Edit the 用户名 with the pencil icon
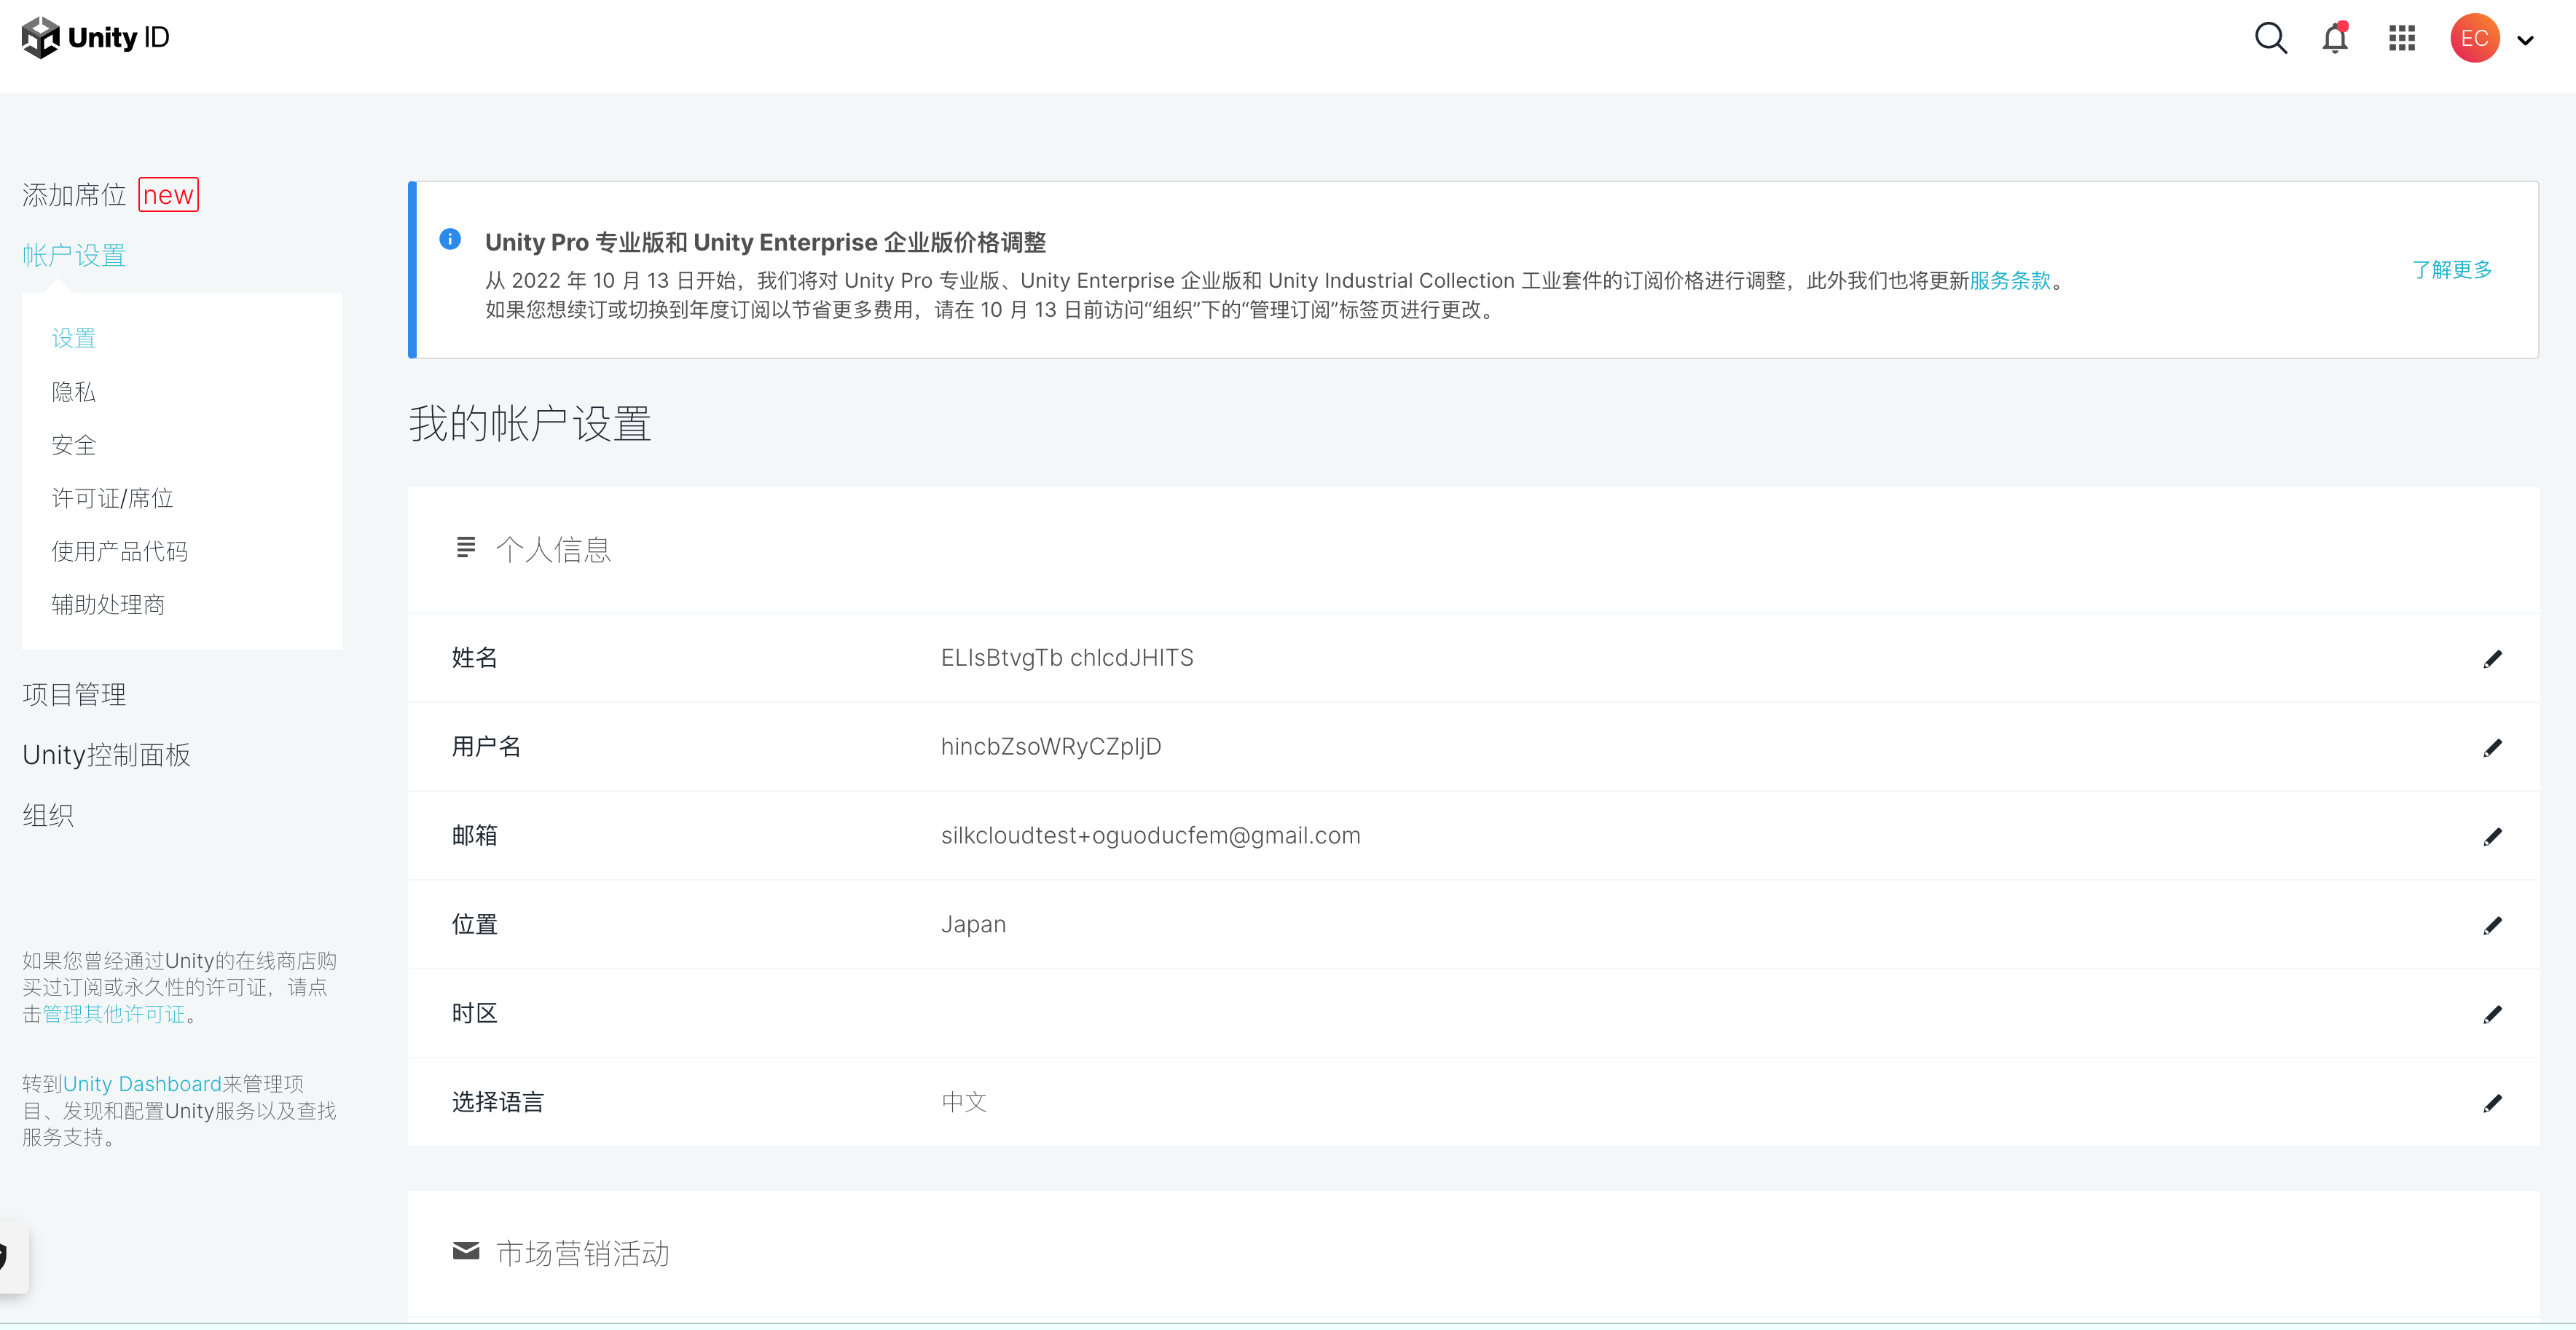The height and width of the screenshot is (1330, 2576). 2494,746
